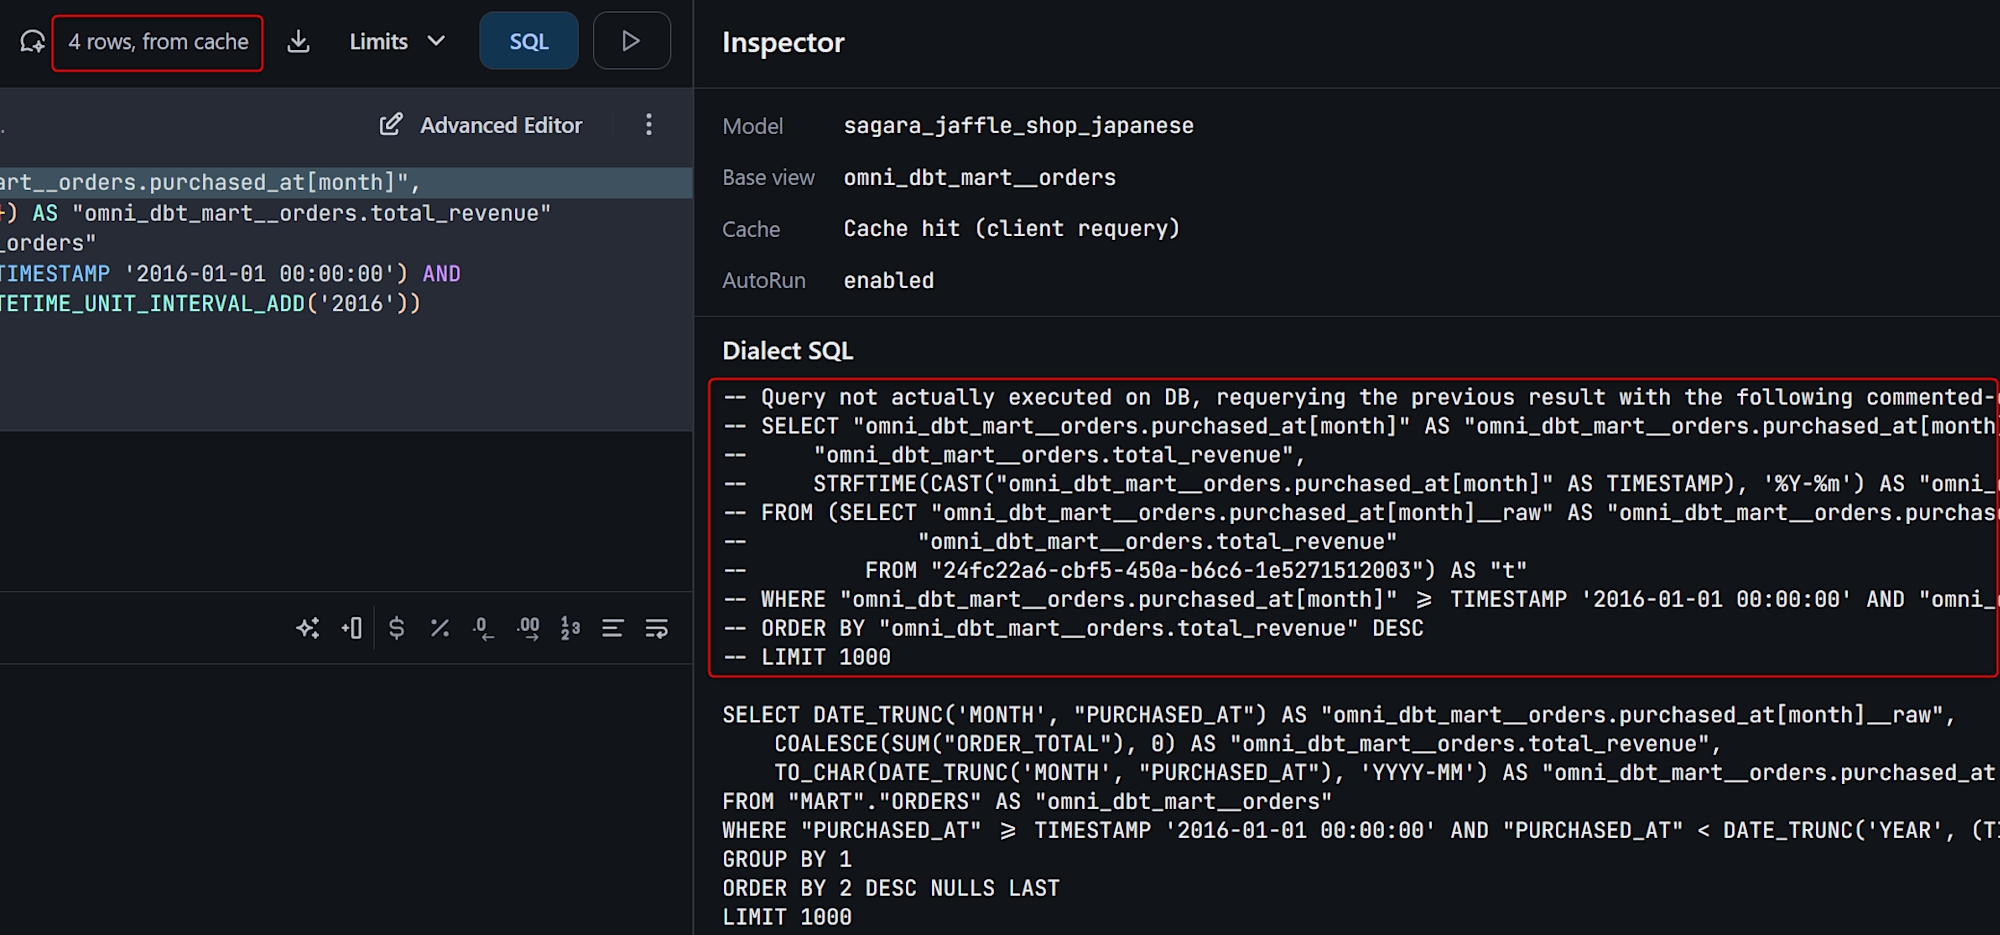Decrease decimal places
Viewport: 2000px width, 935px height.
click(483, 628)
